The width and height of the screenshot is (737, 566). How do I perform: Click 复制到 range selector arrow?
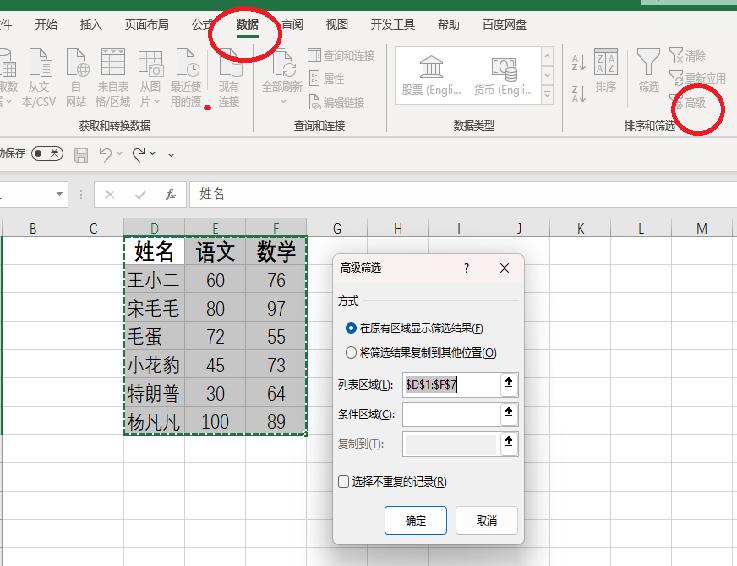[x=509, y=441]
